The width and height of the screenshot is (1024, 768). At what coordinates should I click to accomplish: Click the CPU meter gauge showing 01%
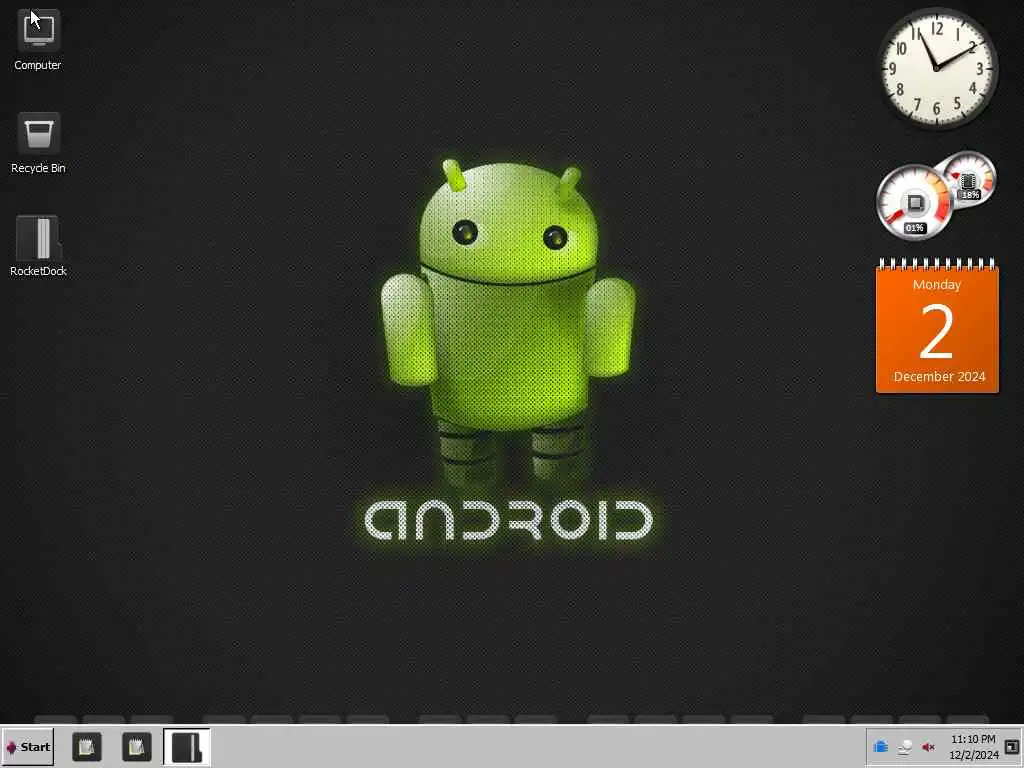coord(914,202)
